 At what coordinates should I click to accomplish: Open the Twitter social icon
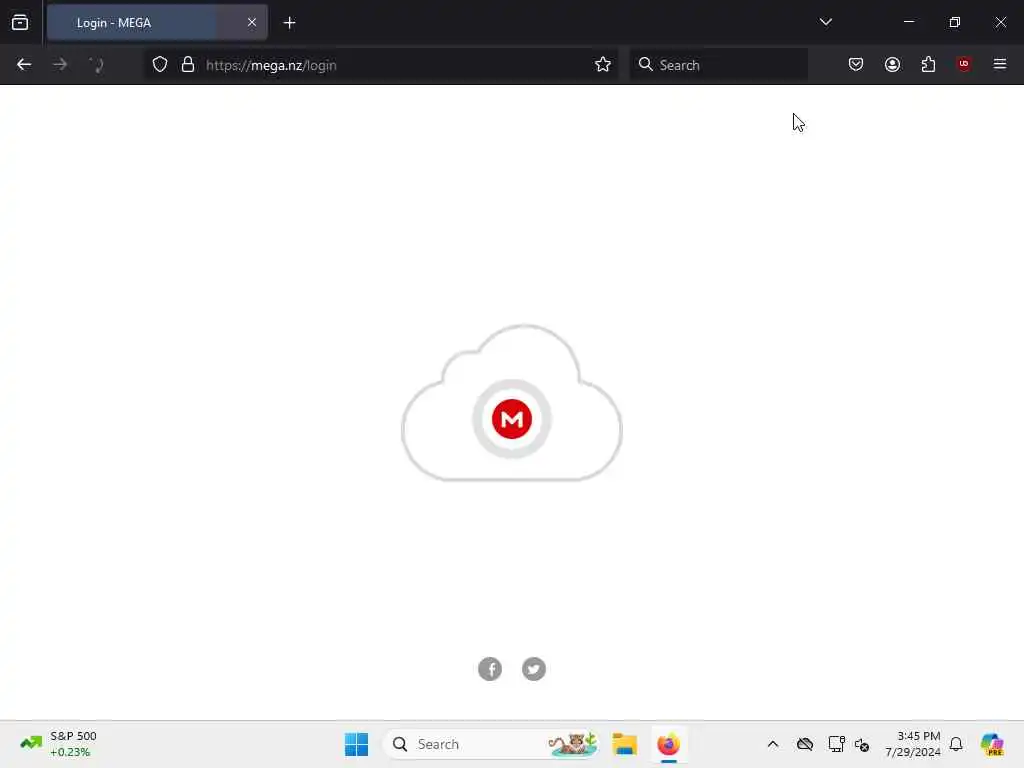coord(534,669)
